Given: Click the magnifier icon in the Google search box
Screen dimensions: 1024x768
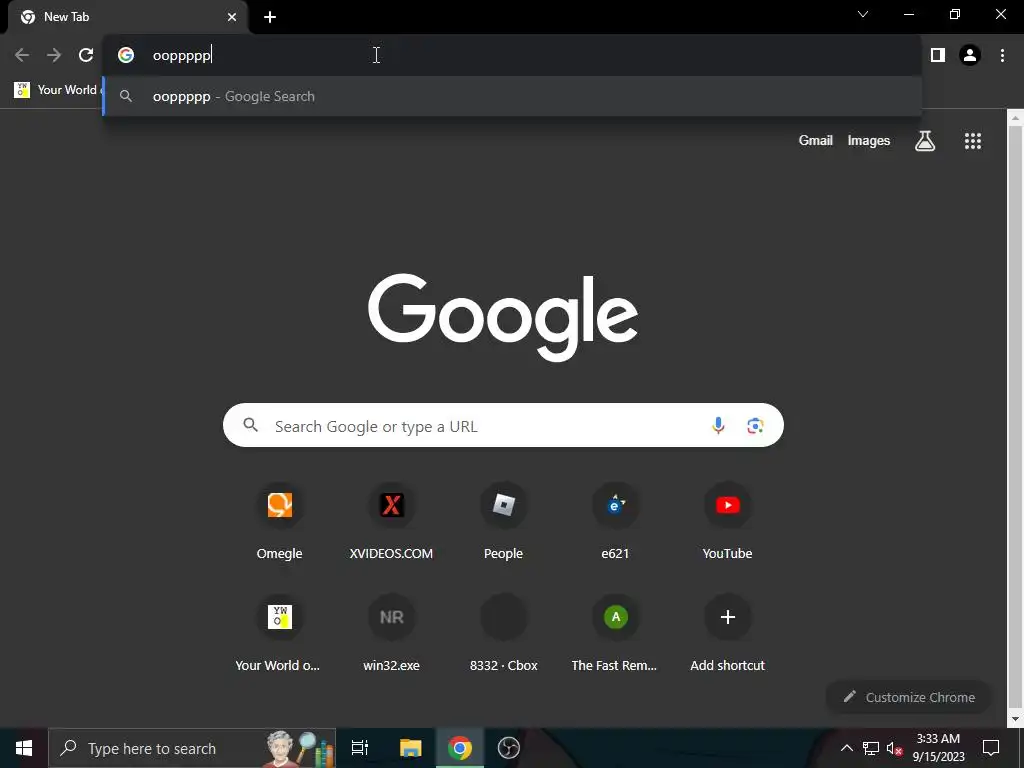Looking at the screenshot, I should click(251, 425).
